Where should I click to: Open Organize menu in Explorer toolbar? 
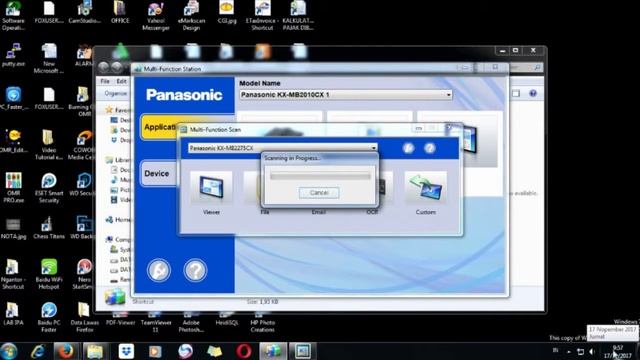click(x=116, y=93)
